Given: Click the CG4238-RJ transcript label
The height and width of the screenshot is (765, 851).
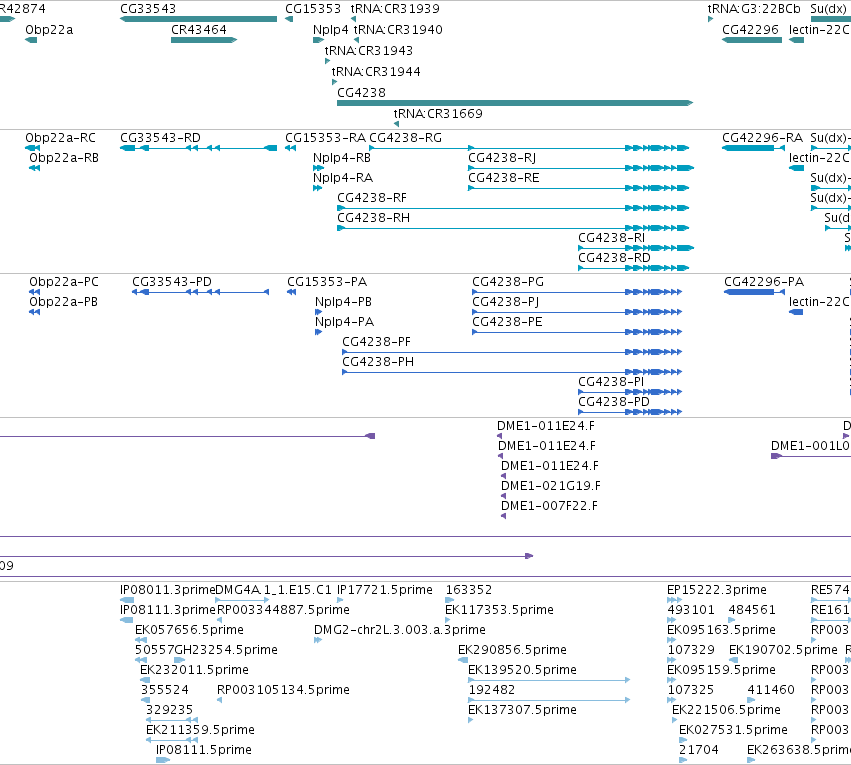Looking at the screenshot, I should tap(502, 158).
